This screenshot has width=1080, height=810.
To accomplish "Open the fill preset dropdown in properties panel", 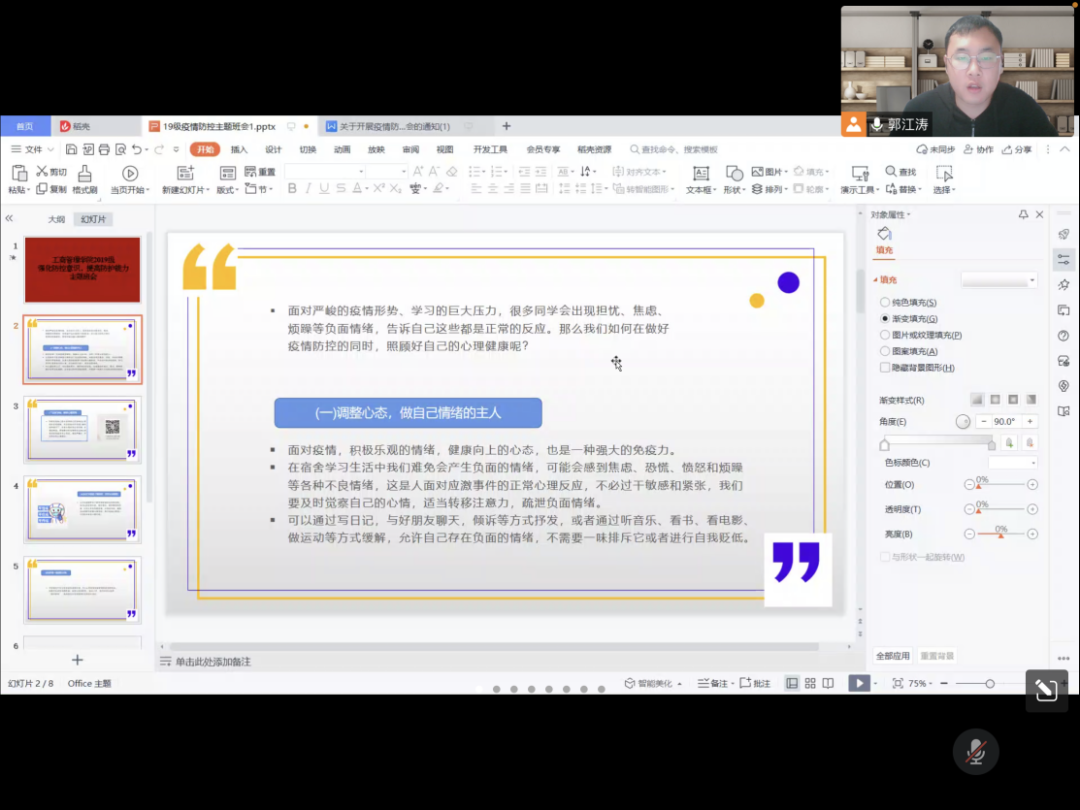I will (1000, 280).
